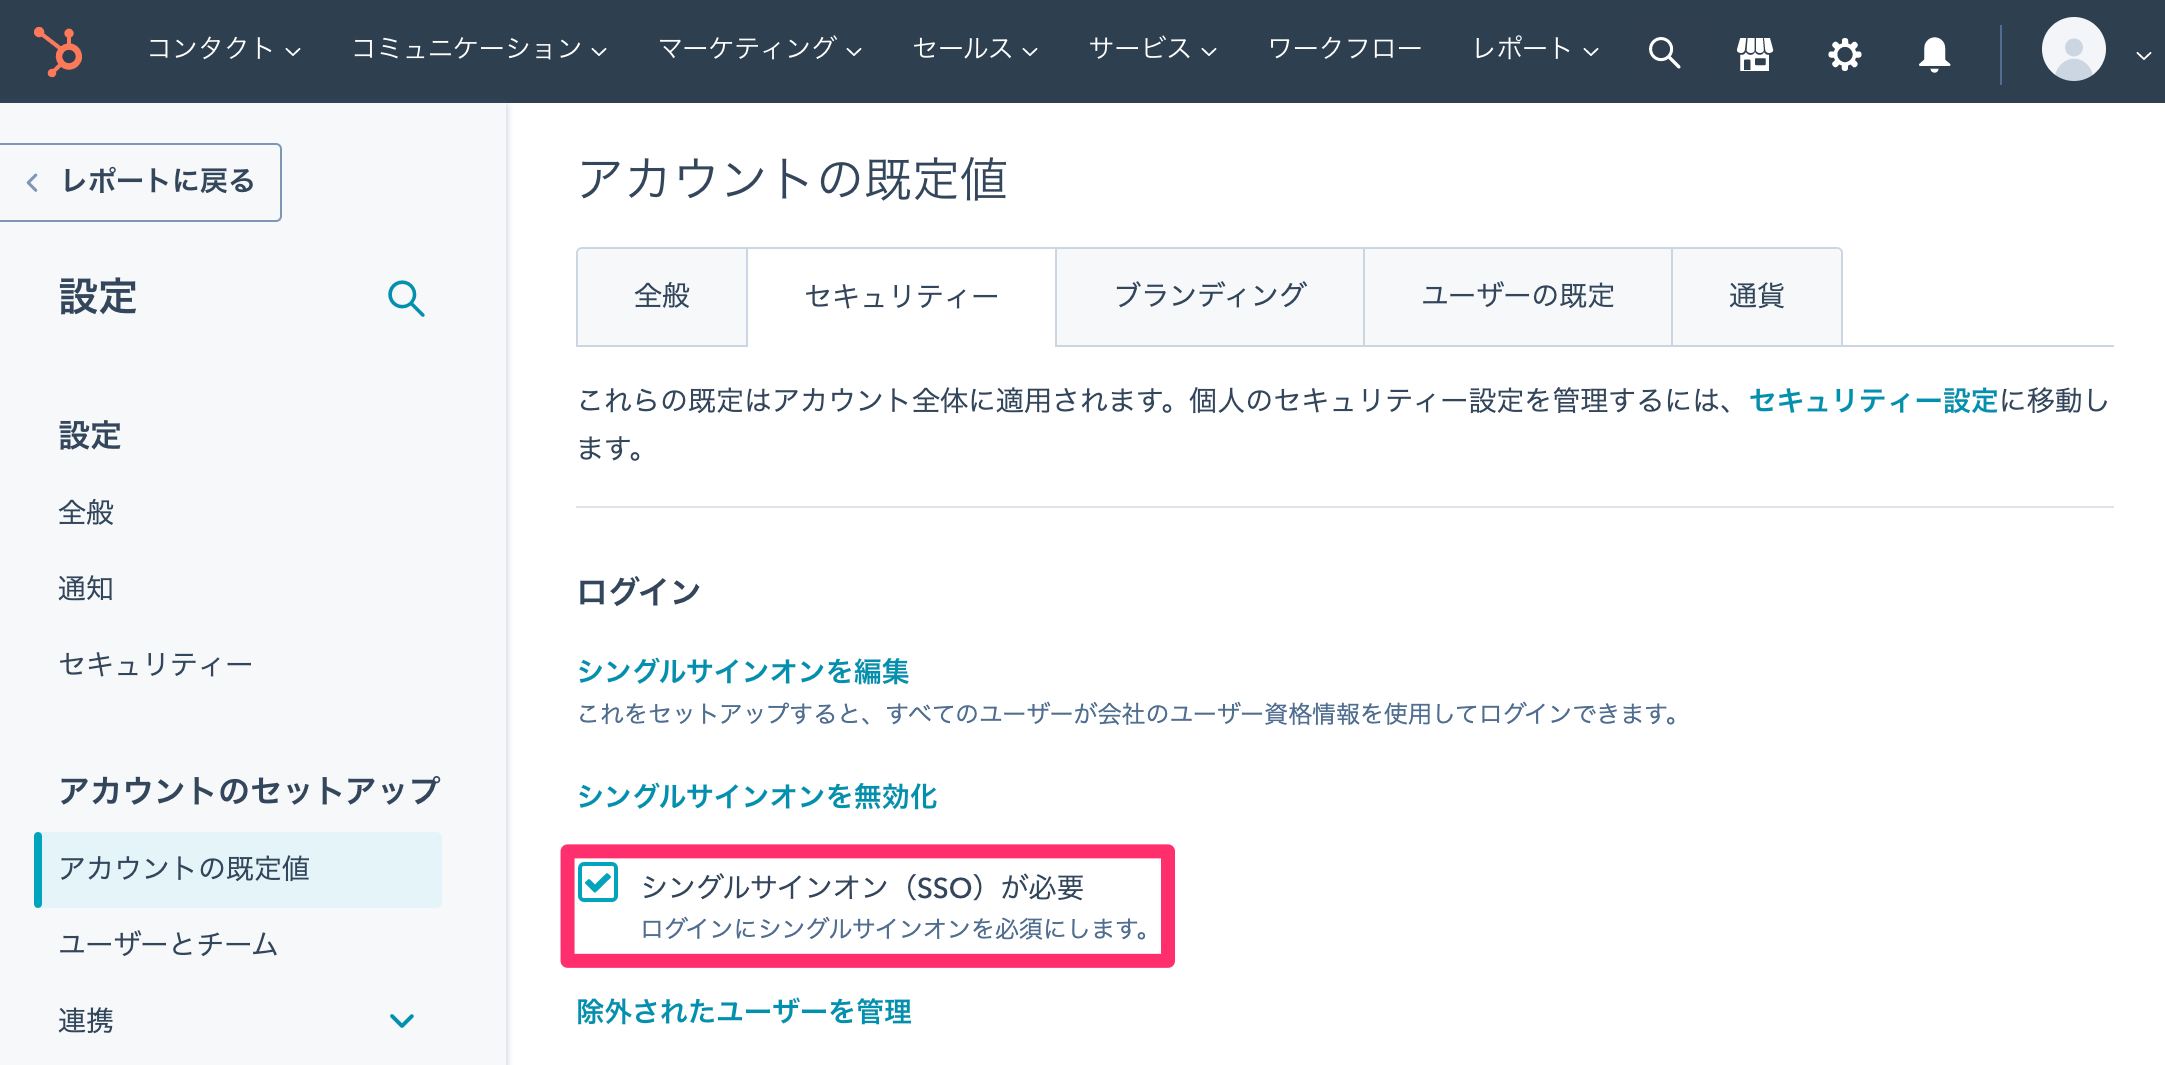Expand the account menu arrow beside the avatar

point(2143,55)
